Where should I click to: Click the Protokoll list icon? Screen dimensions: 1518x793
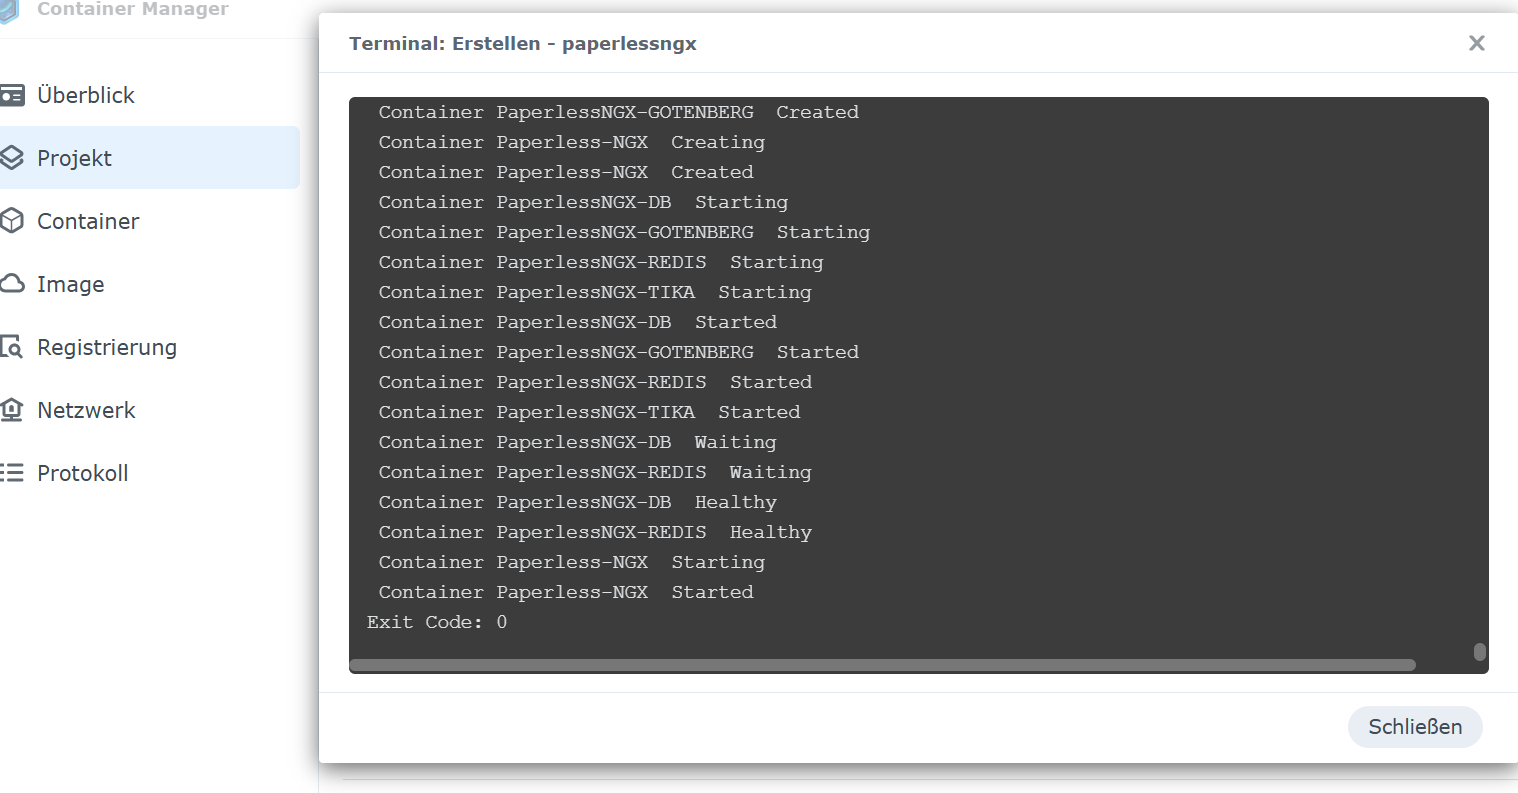click(x=12, y=473)
